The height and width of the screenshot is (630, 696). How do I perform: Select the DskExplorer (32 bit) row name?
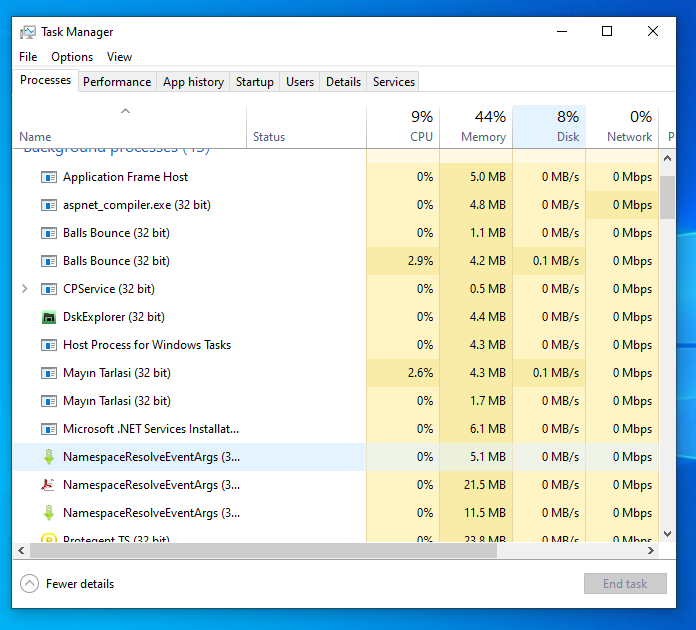114,317
